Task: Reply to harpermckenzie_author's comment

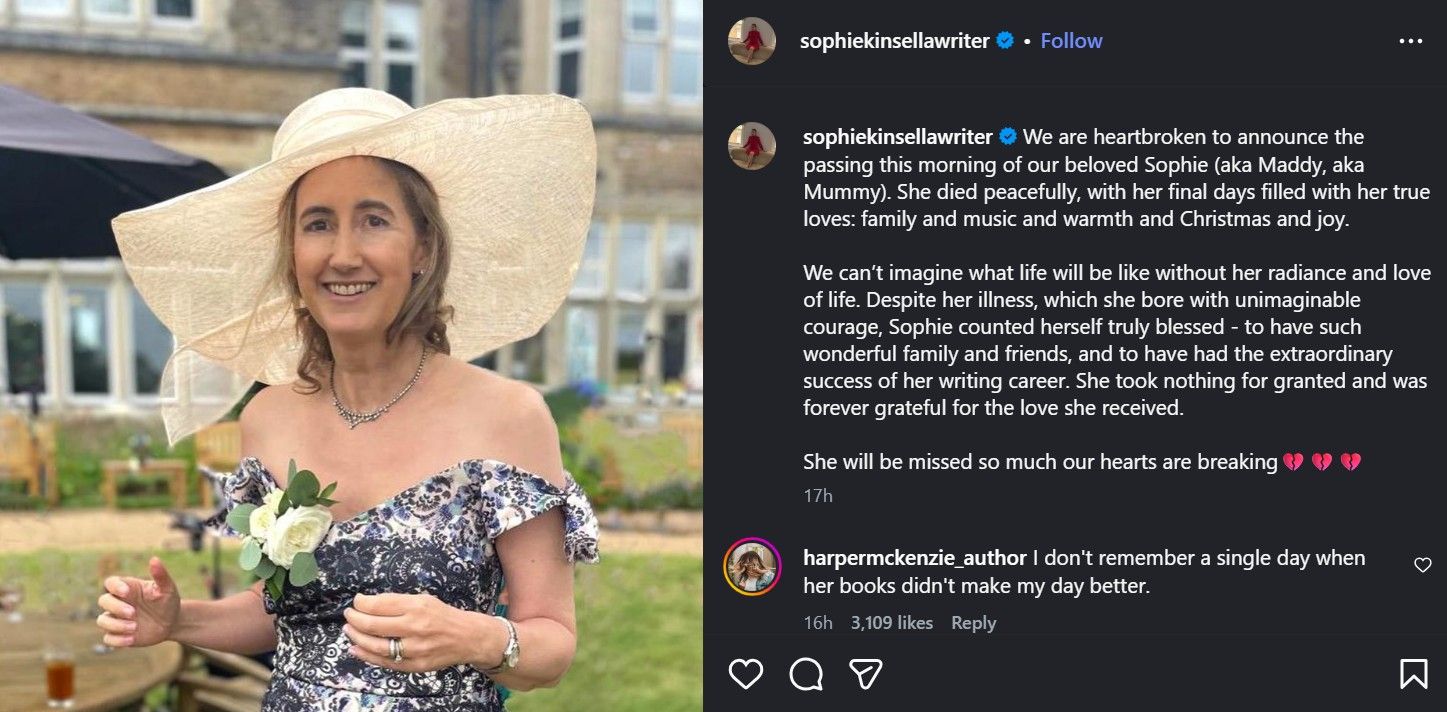Action: (972, 623)
